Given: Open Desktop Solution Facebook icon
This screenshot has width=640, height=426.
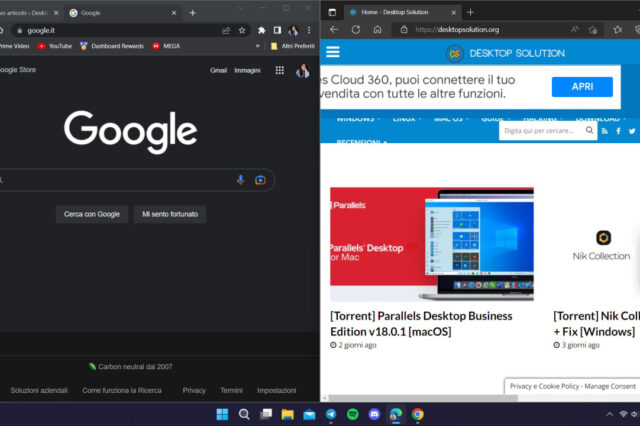Looking at the screenshot, I should [x=618, y=131].
